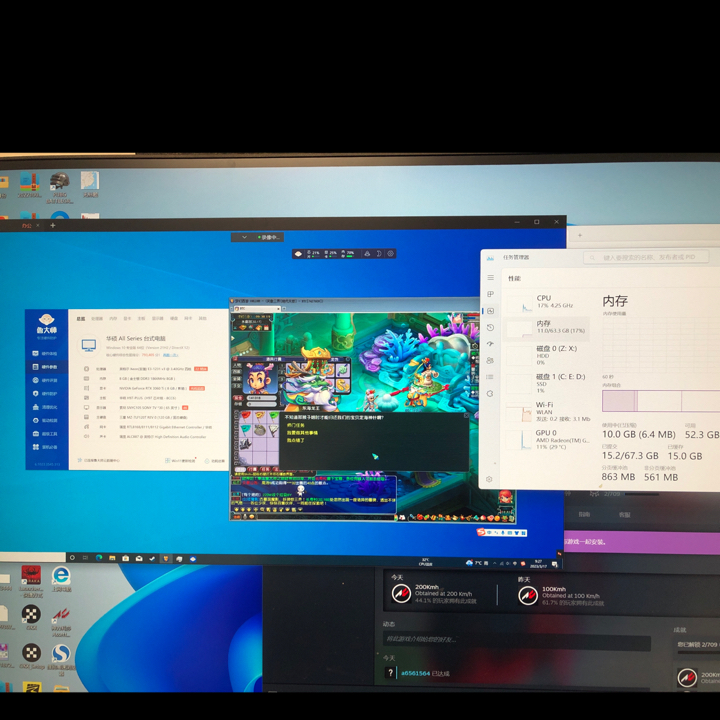Open Microsoft Store on remote taskbar
Image resolution: width=720 pixels, height=720 pixels.
[125, 558]
